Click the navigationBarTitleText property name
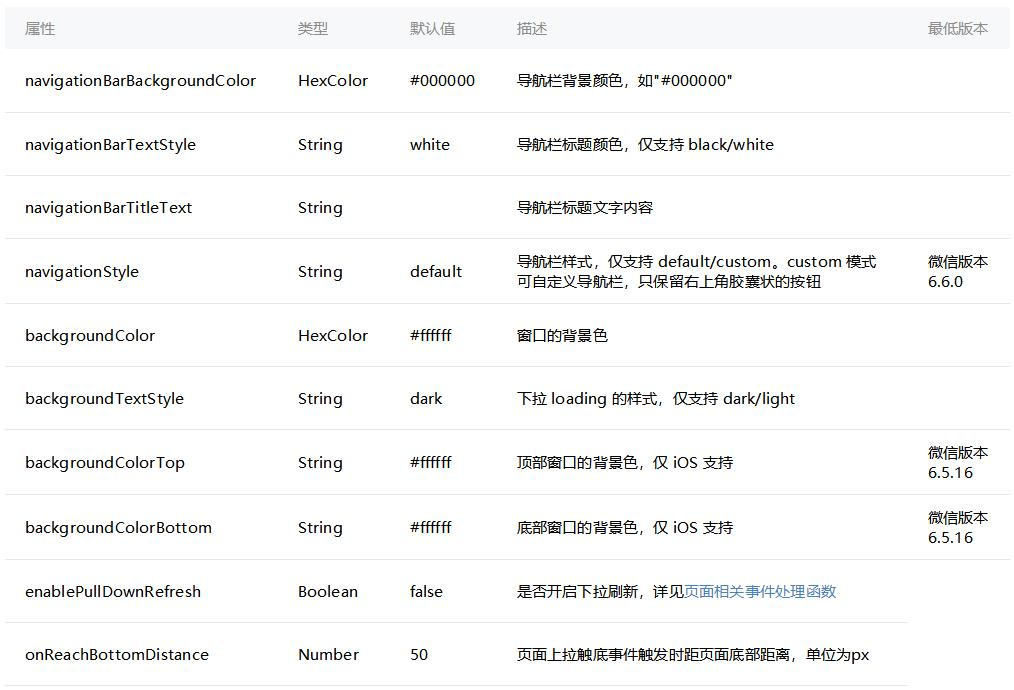1014x690 pixels. [x=109, y=208]
